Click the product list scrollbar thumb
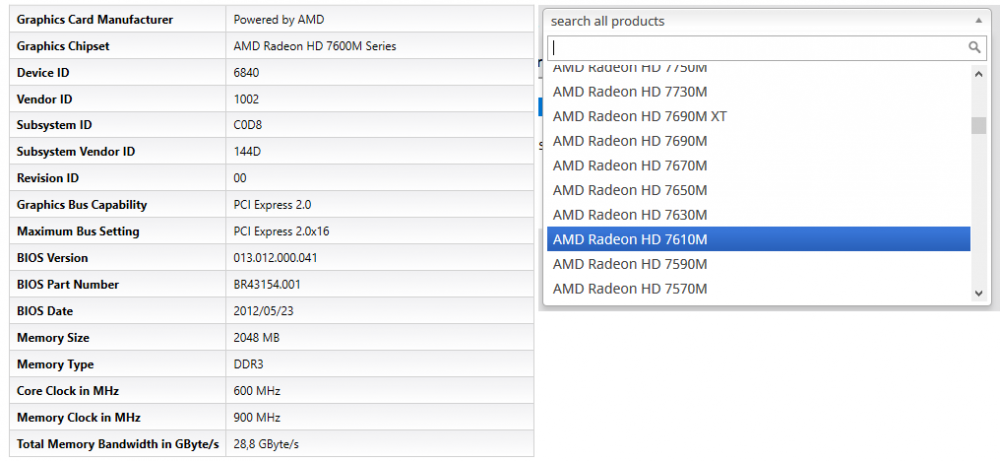1000x461 pixels. coord(979,126)
